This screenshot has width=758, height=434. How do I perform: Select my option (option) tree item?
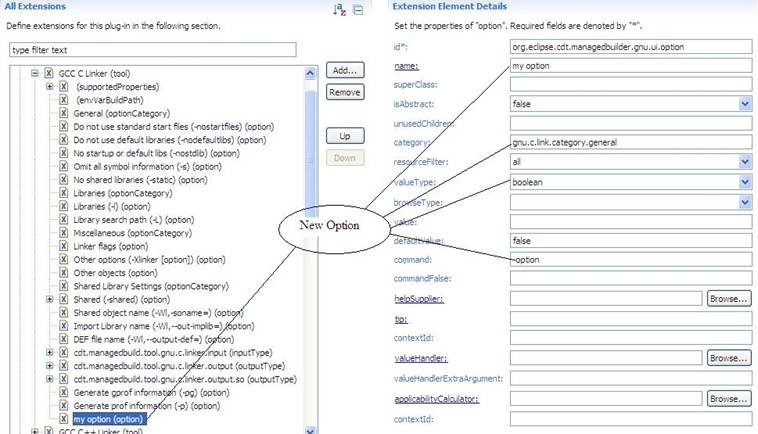109,419
